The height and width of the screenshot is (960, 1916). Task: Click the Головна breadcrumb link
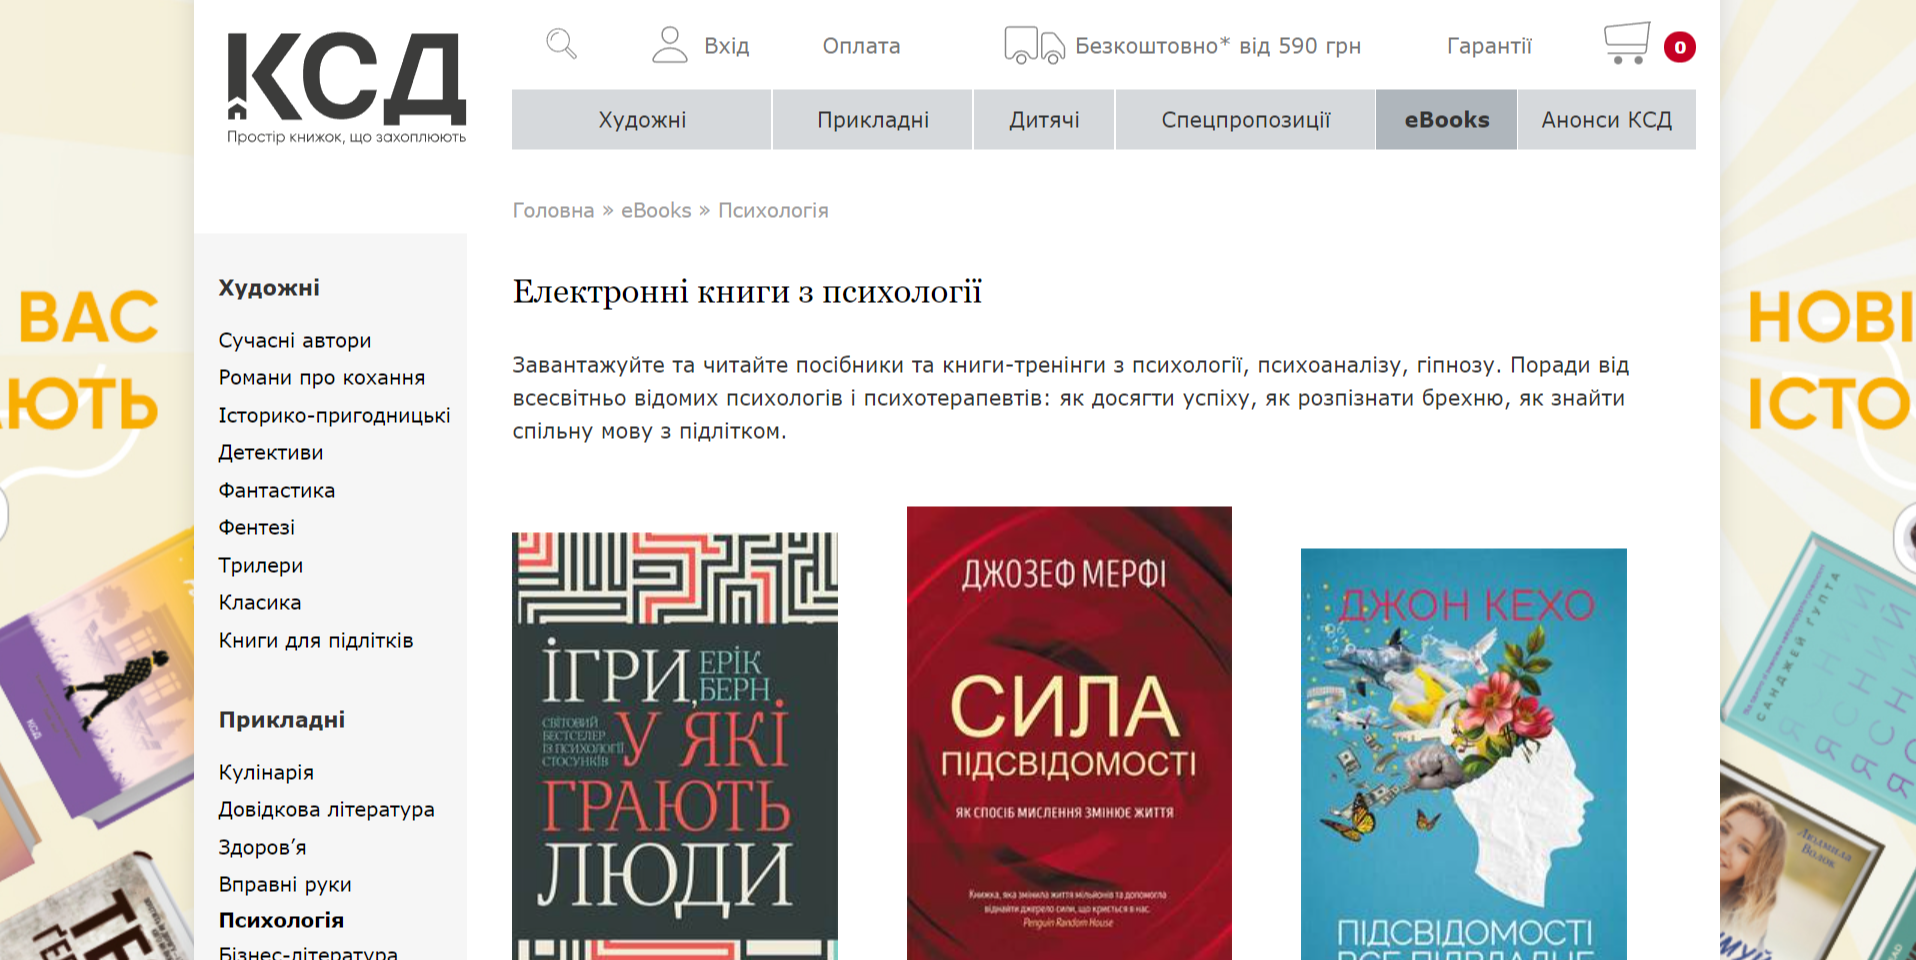[553, 211]
